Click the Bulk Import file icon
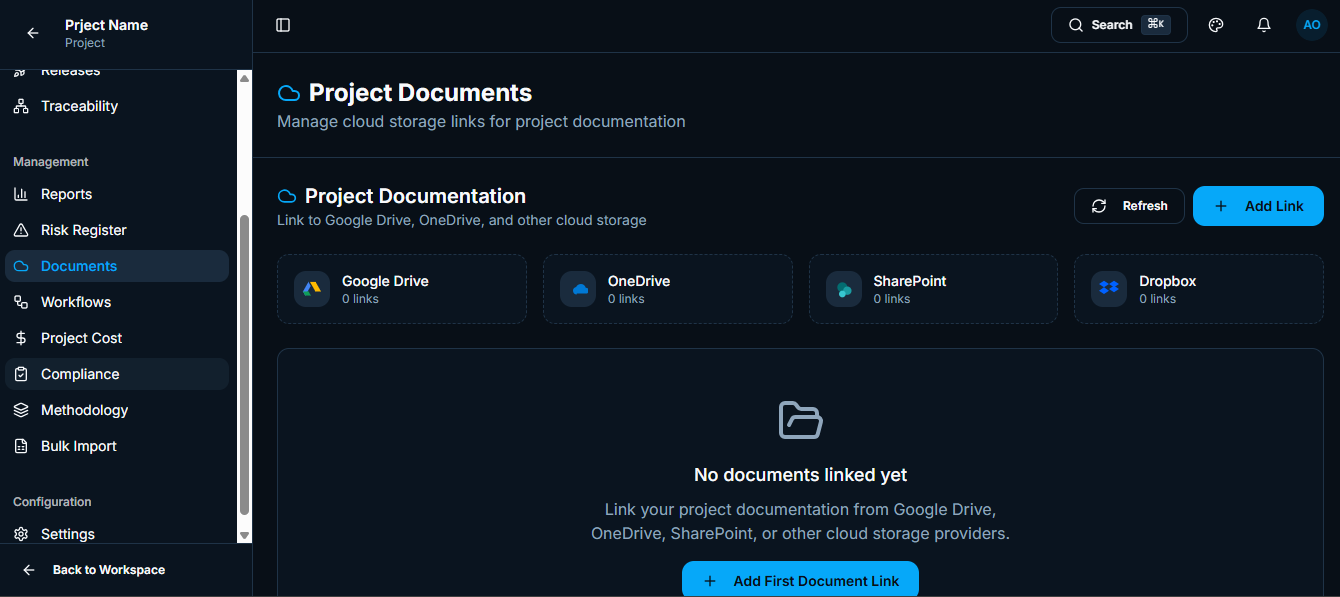Viewport: 1340px width, 597px height. point(21,446)
